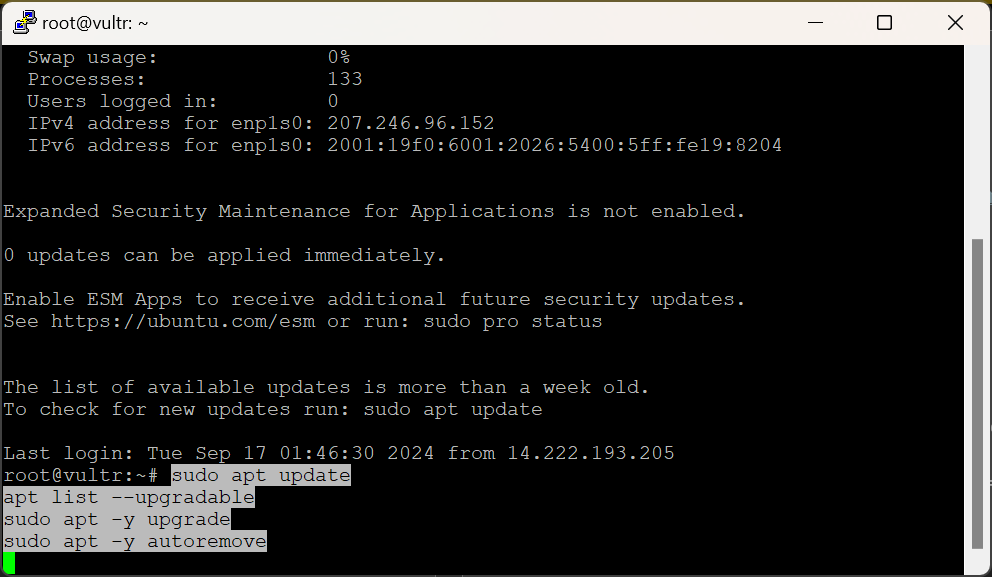Click the sudo apt -y upgrade line
Screen dimensions: 992x577
[117, 520]
